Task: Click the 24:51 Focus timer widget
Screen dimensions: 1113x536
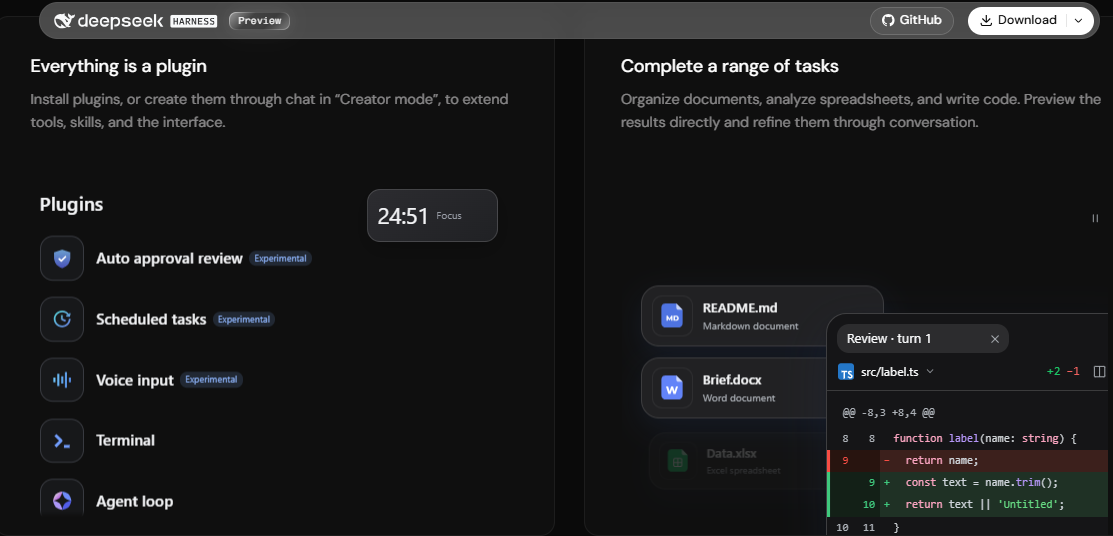Action: coord(432,216)
